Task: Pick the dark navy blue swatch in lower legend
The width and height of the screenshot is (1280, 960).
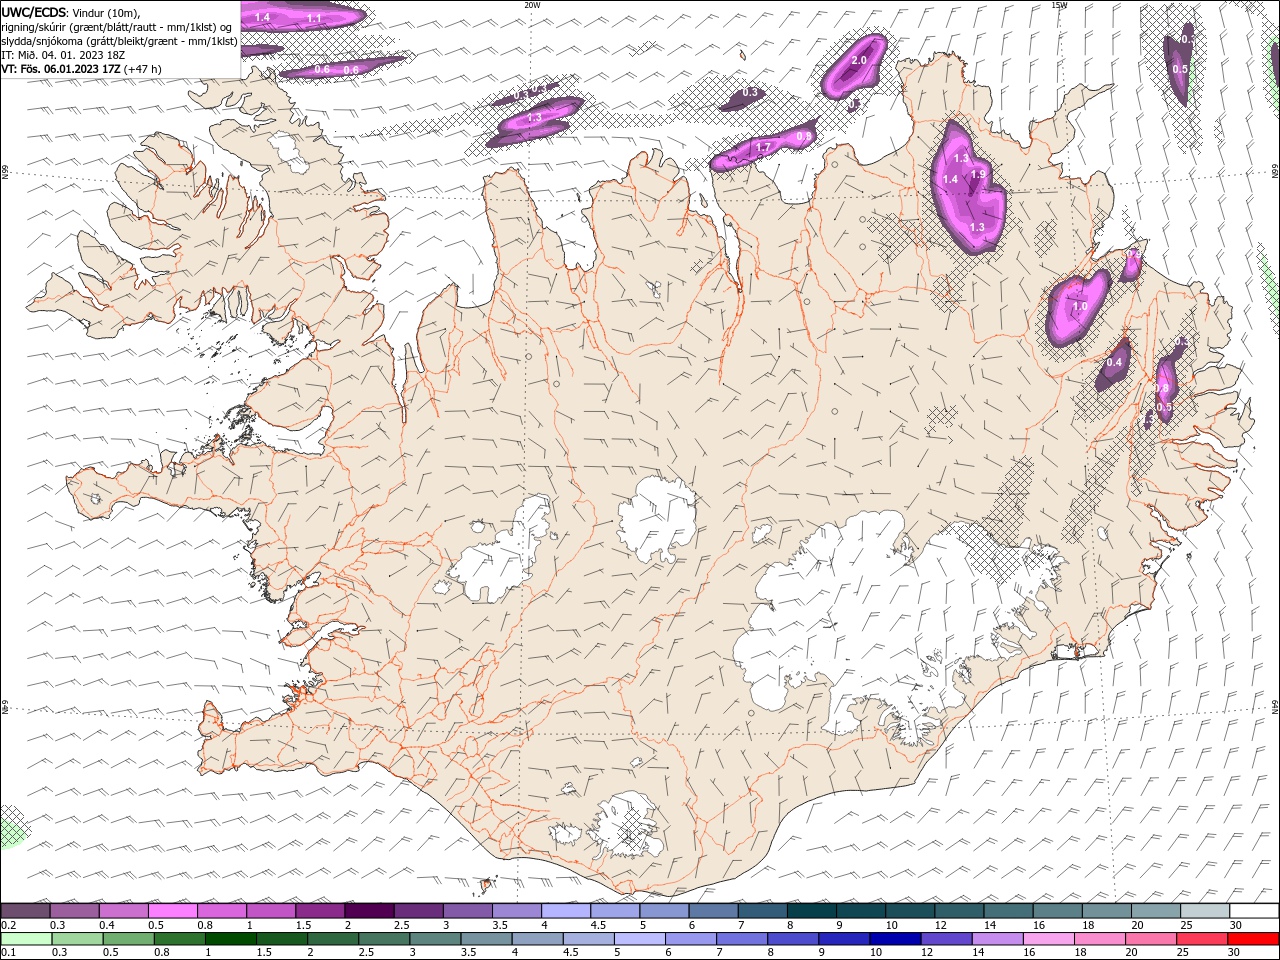Action: click(894, 938)
